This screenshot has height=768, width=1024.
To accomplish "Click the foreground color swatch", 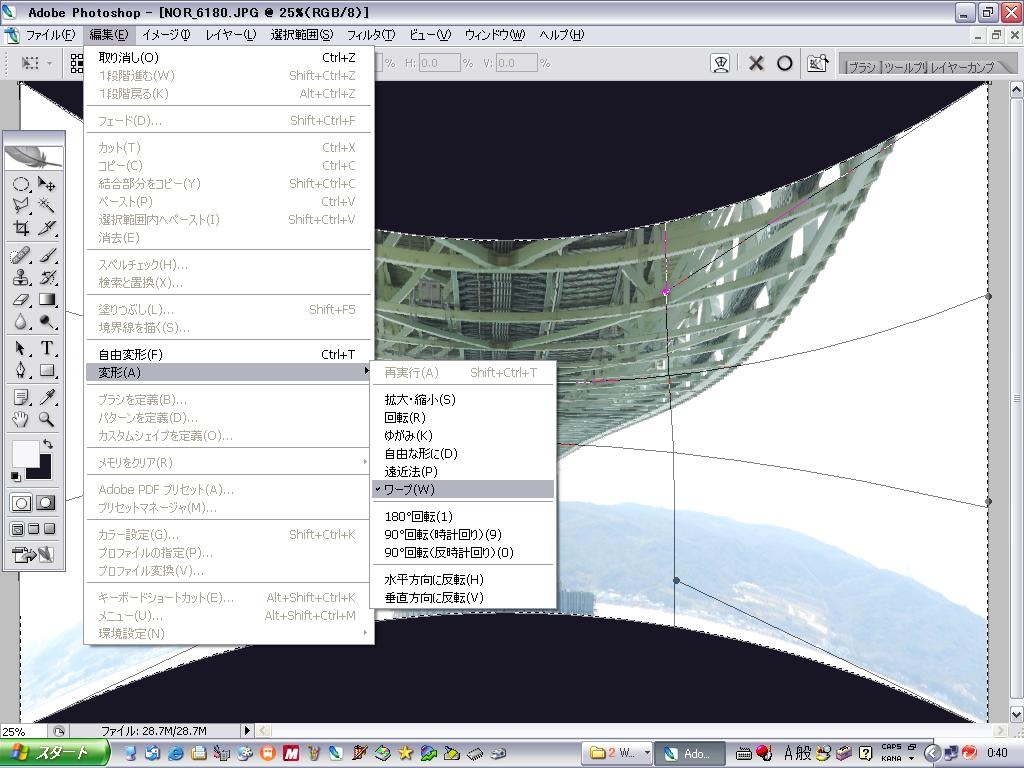I will pos(25,454).
